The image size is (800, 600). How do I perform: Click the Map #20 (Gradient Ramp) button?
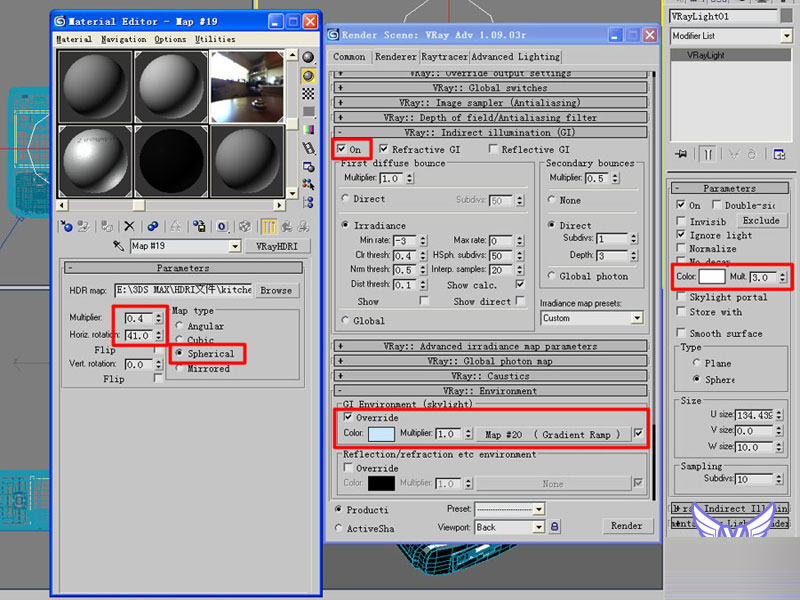click(553, 434)
